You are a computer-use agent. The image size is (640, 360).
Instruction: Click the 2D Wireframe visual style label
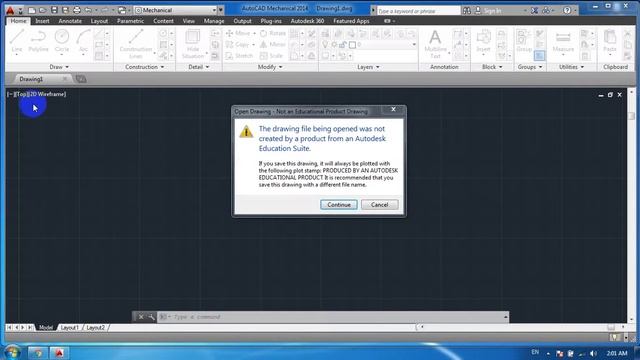(46, 94)
